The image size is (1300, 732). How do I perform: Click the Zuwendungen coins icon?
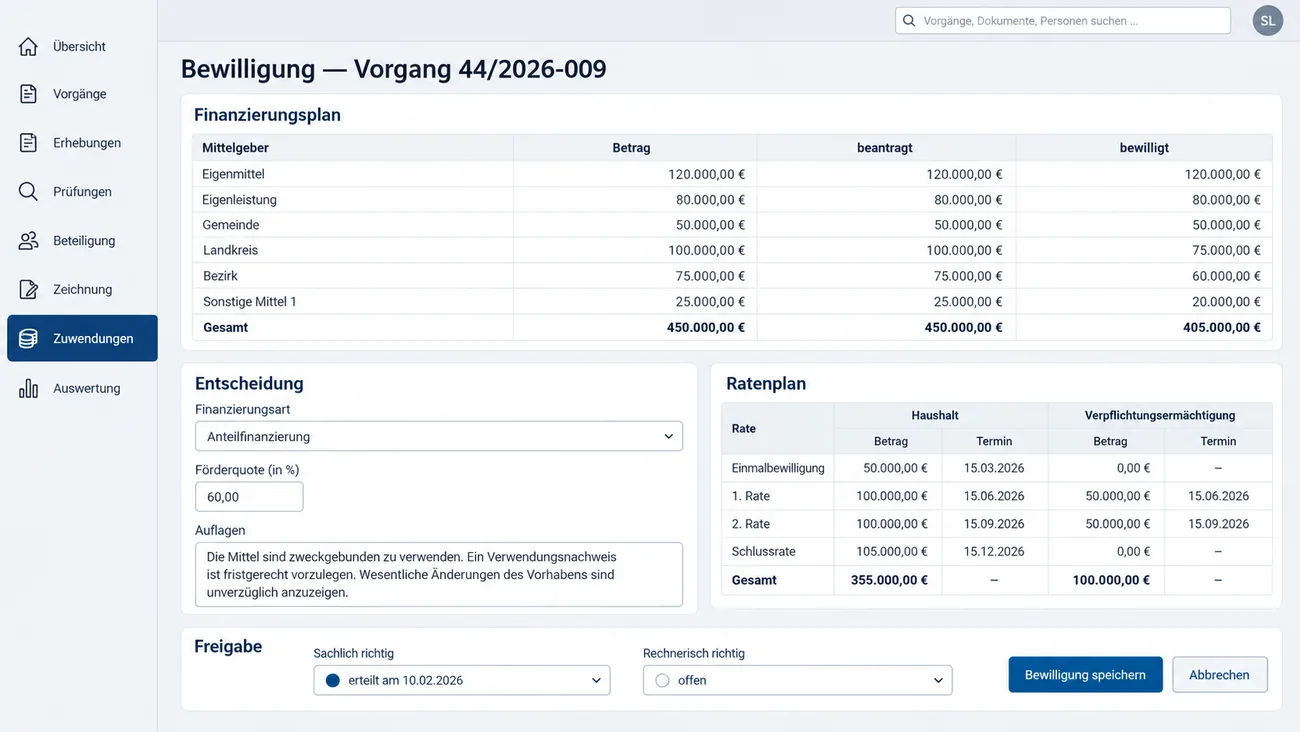28,339
